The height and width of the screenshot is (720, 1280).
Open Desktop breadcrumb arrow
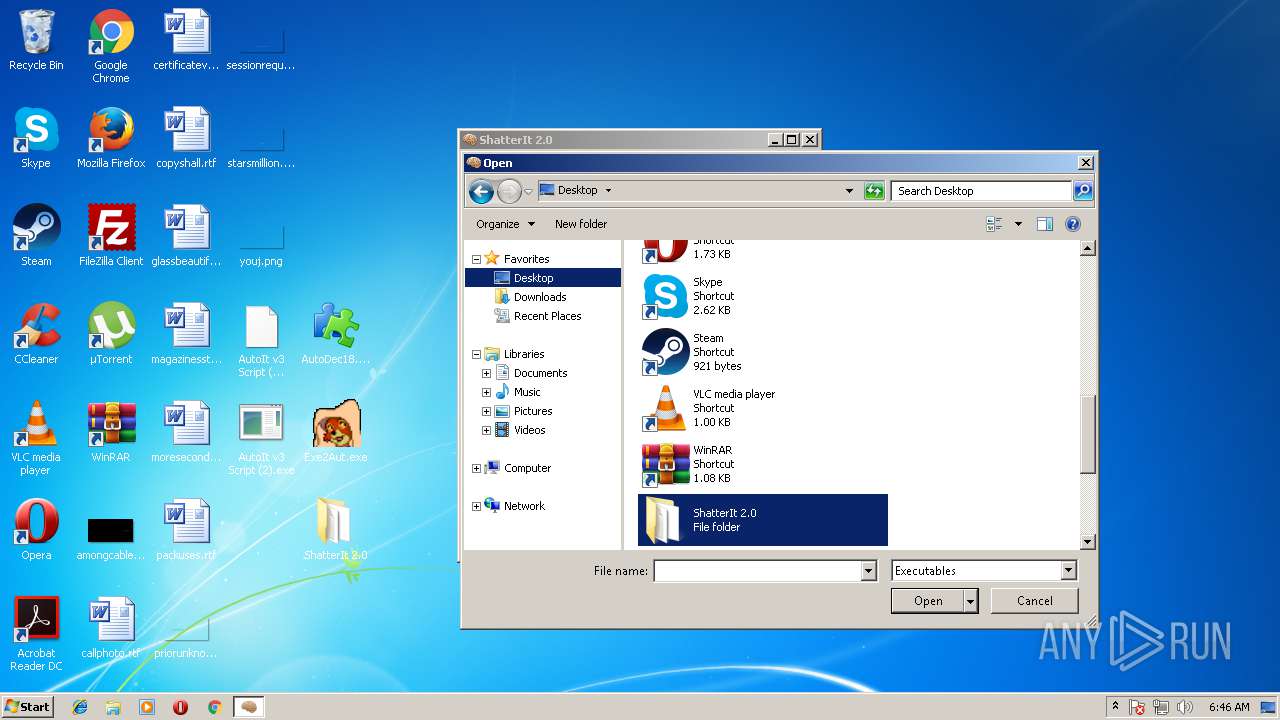[608, 191]
